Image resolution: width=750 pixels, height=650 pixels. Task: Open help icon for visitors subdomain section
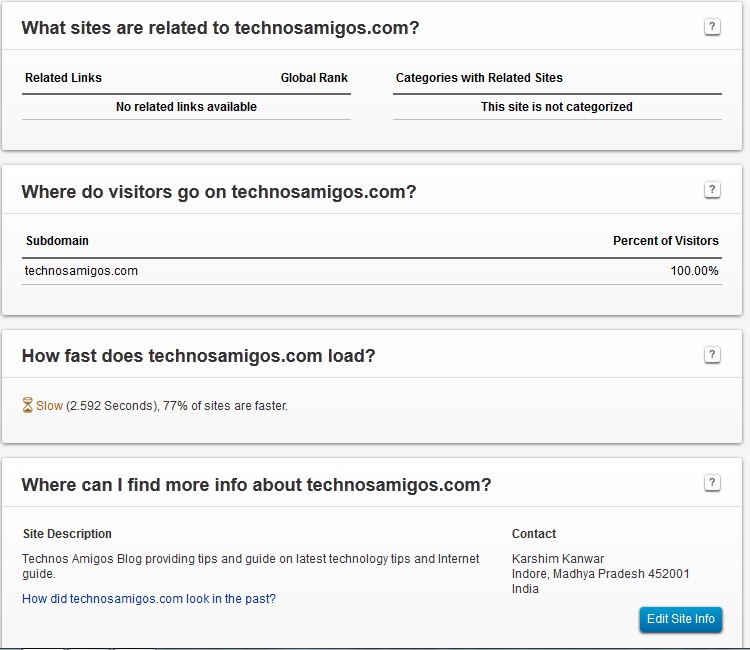[712, 190]
